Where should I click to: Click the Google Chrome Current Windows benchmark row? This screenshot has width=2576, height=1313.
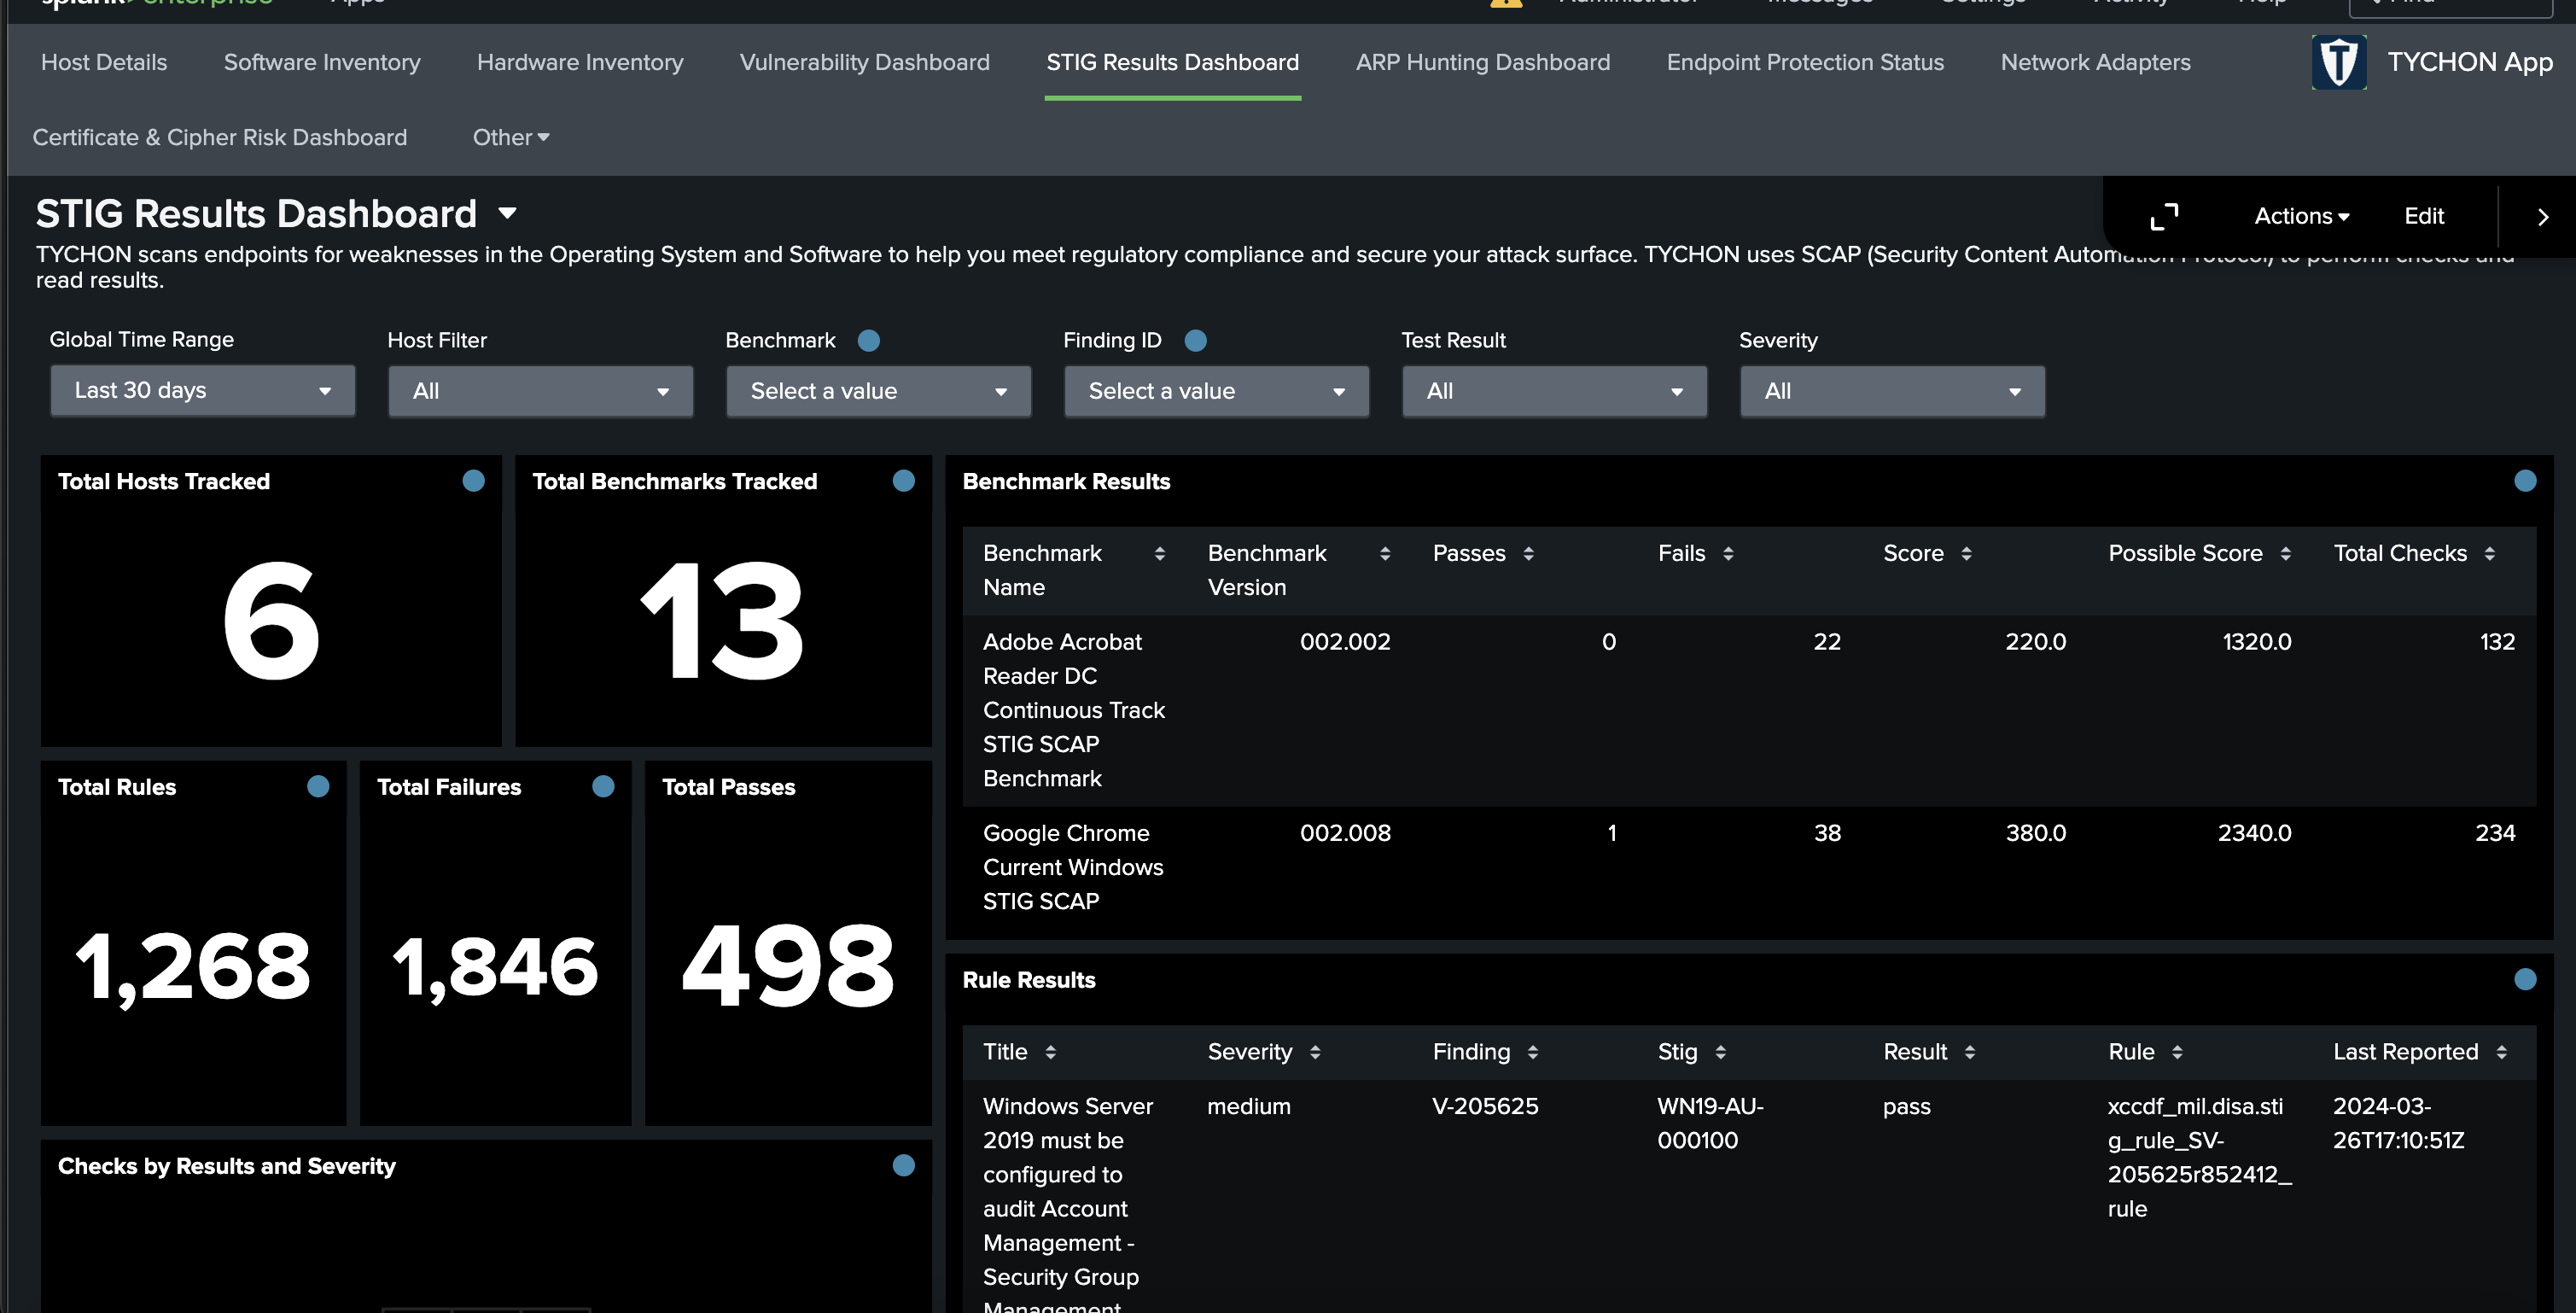(1749, 868)
